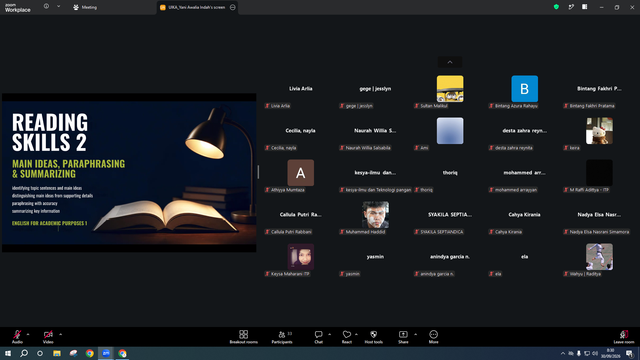Toggle the side panel layout icon
The height and width of the screenshot is (360, 640).
click(x=584, y=7)
